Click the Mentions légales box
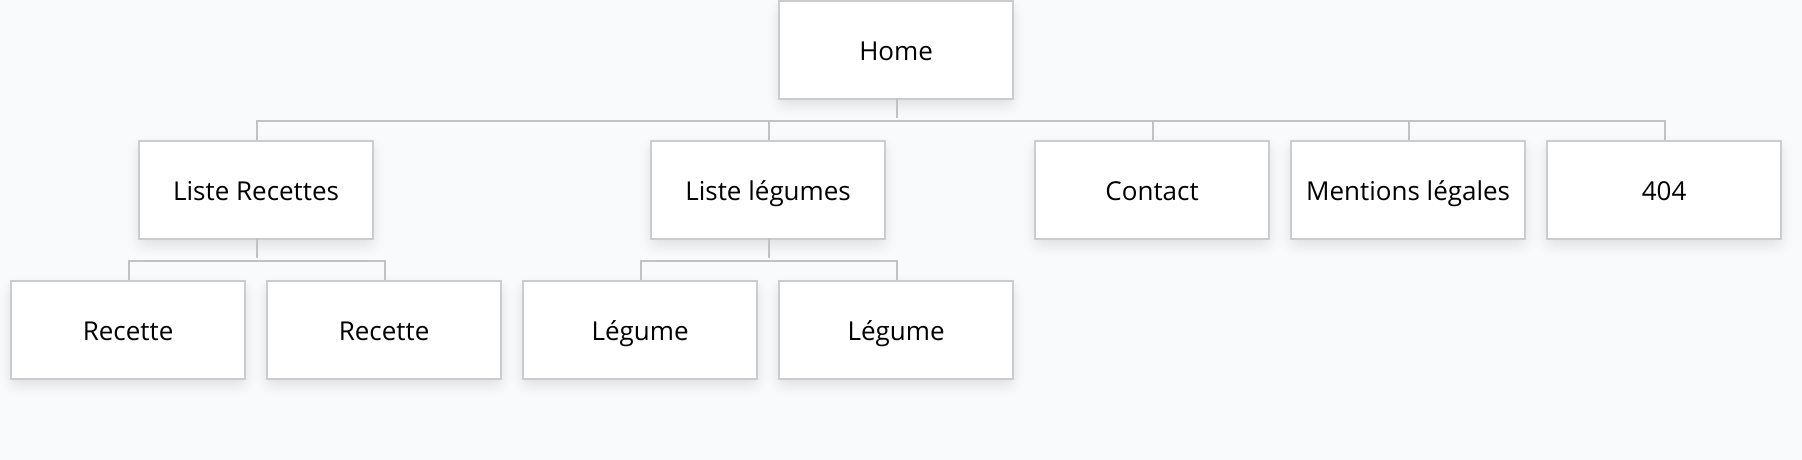1802x460 pixels. click(1407, 190)
